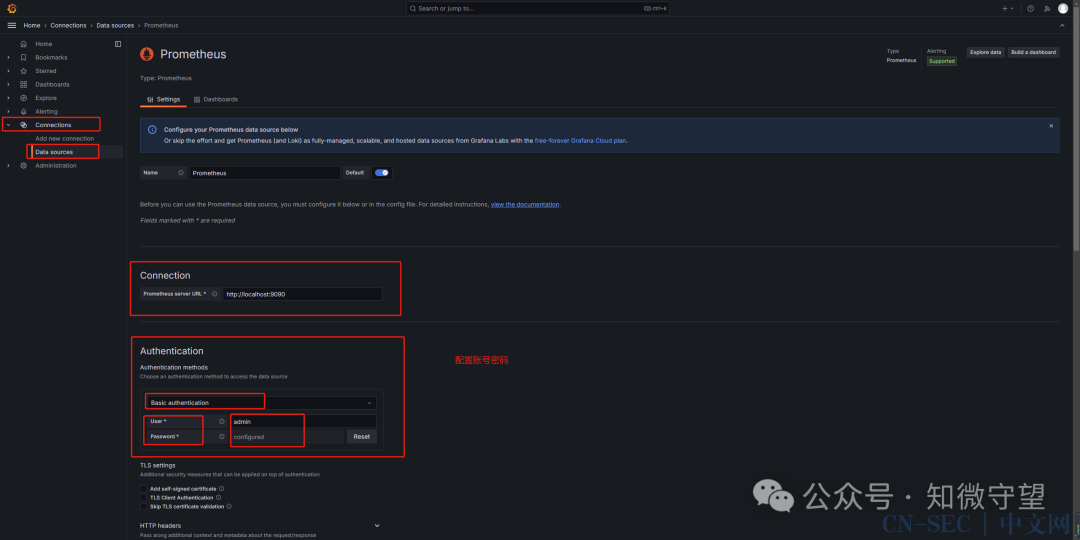Expand the Bookmarks sidebar section
The image size is (1080, 540).
(8, 57)
